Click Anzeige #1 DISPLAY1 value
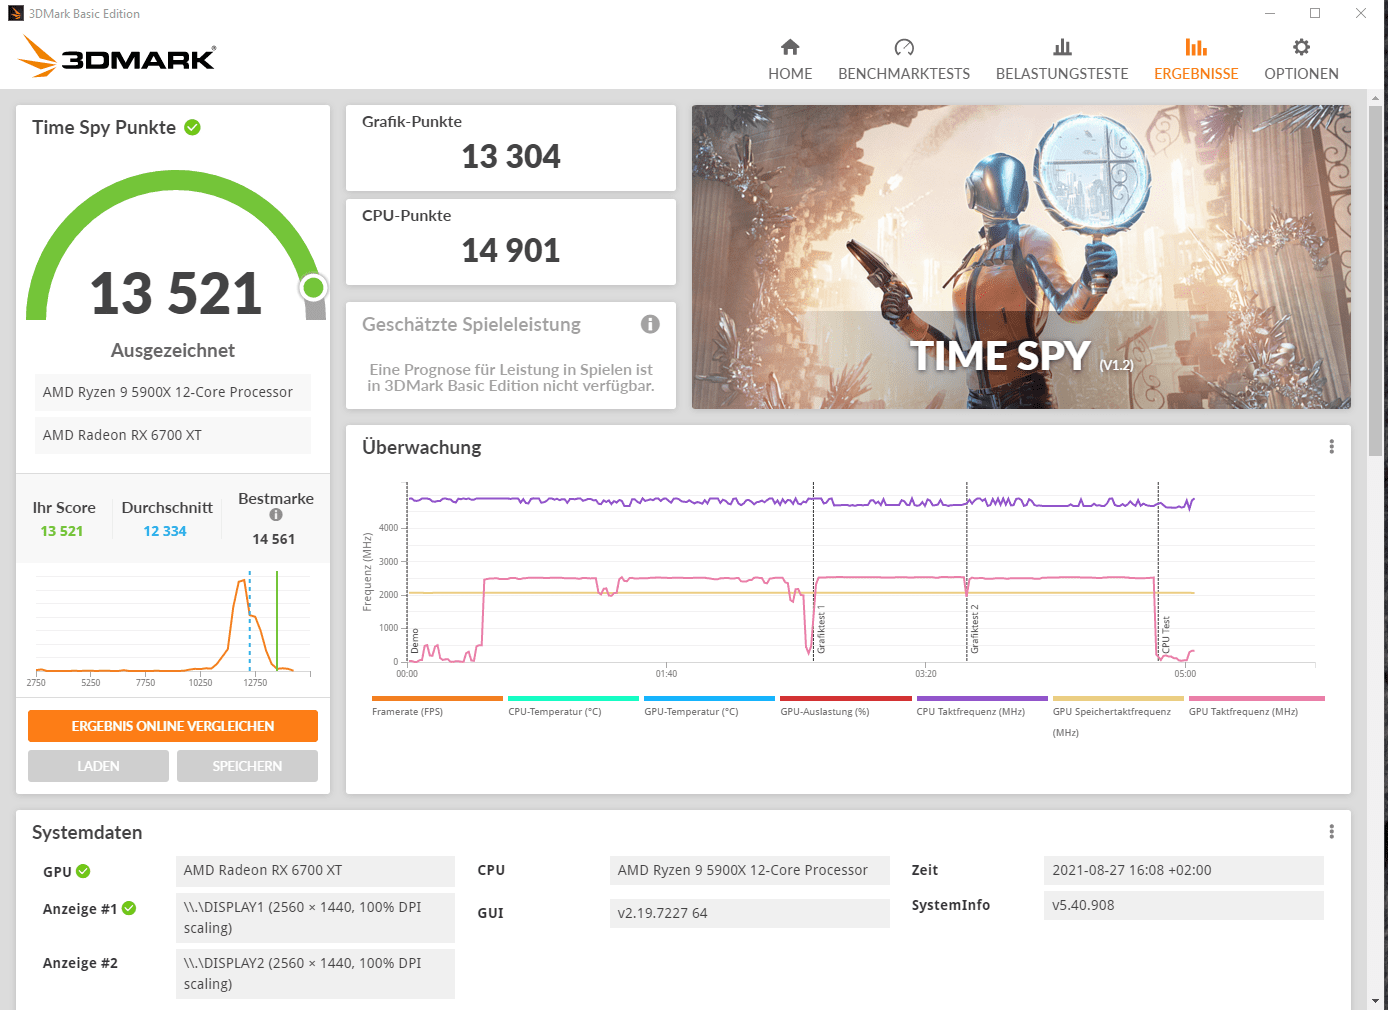 tap(315, 918)
